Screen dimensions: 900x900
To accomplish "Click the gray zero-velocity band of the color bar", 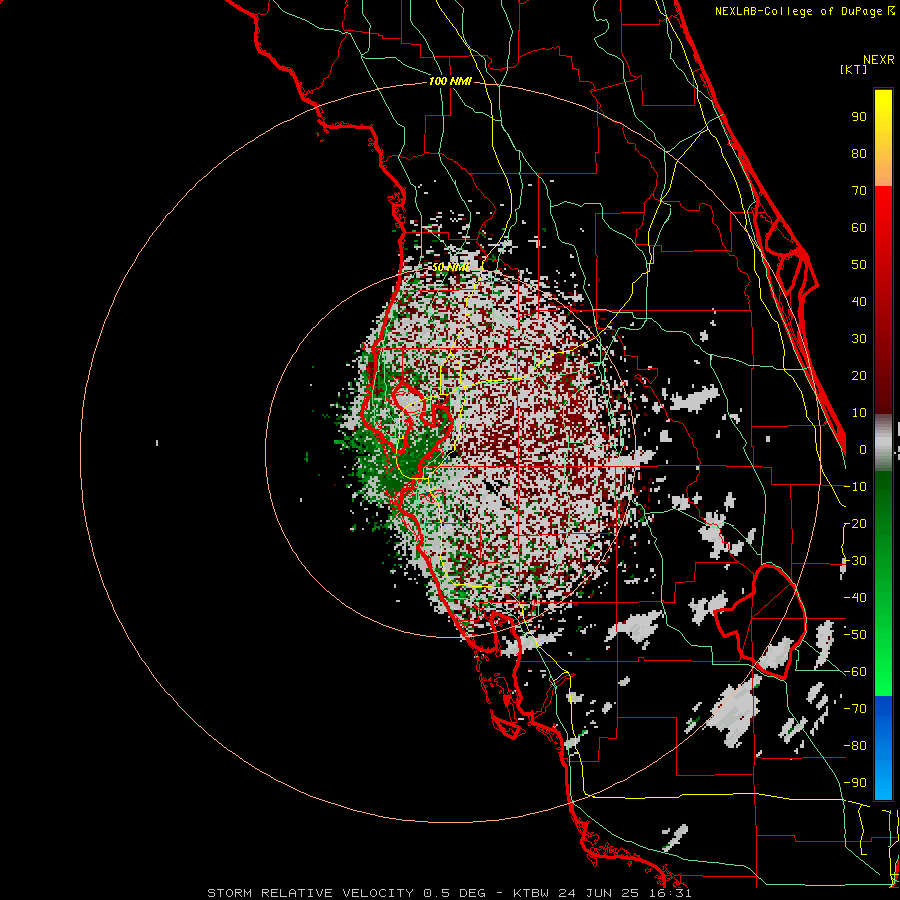I will [x=883, y=443].
